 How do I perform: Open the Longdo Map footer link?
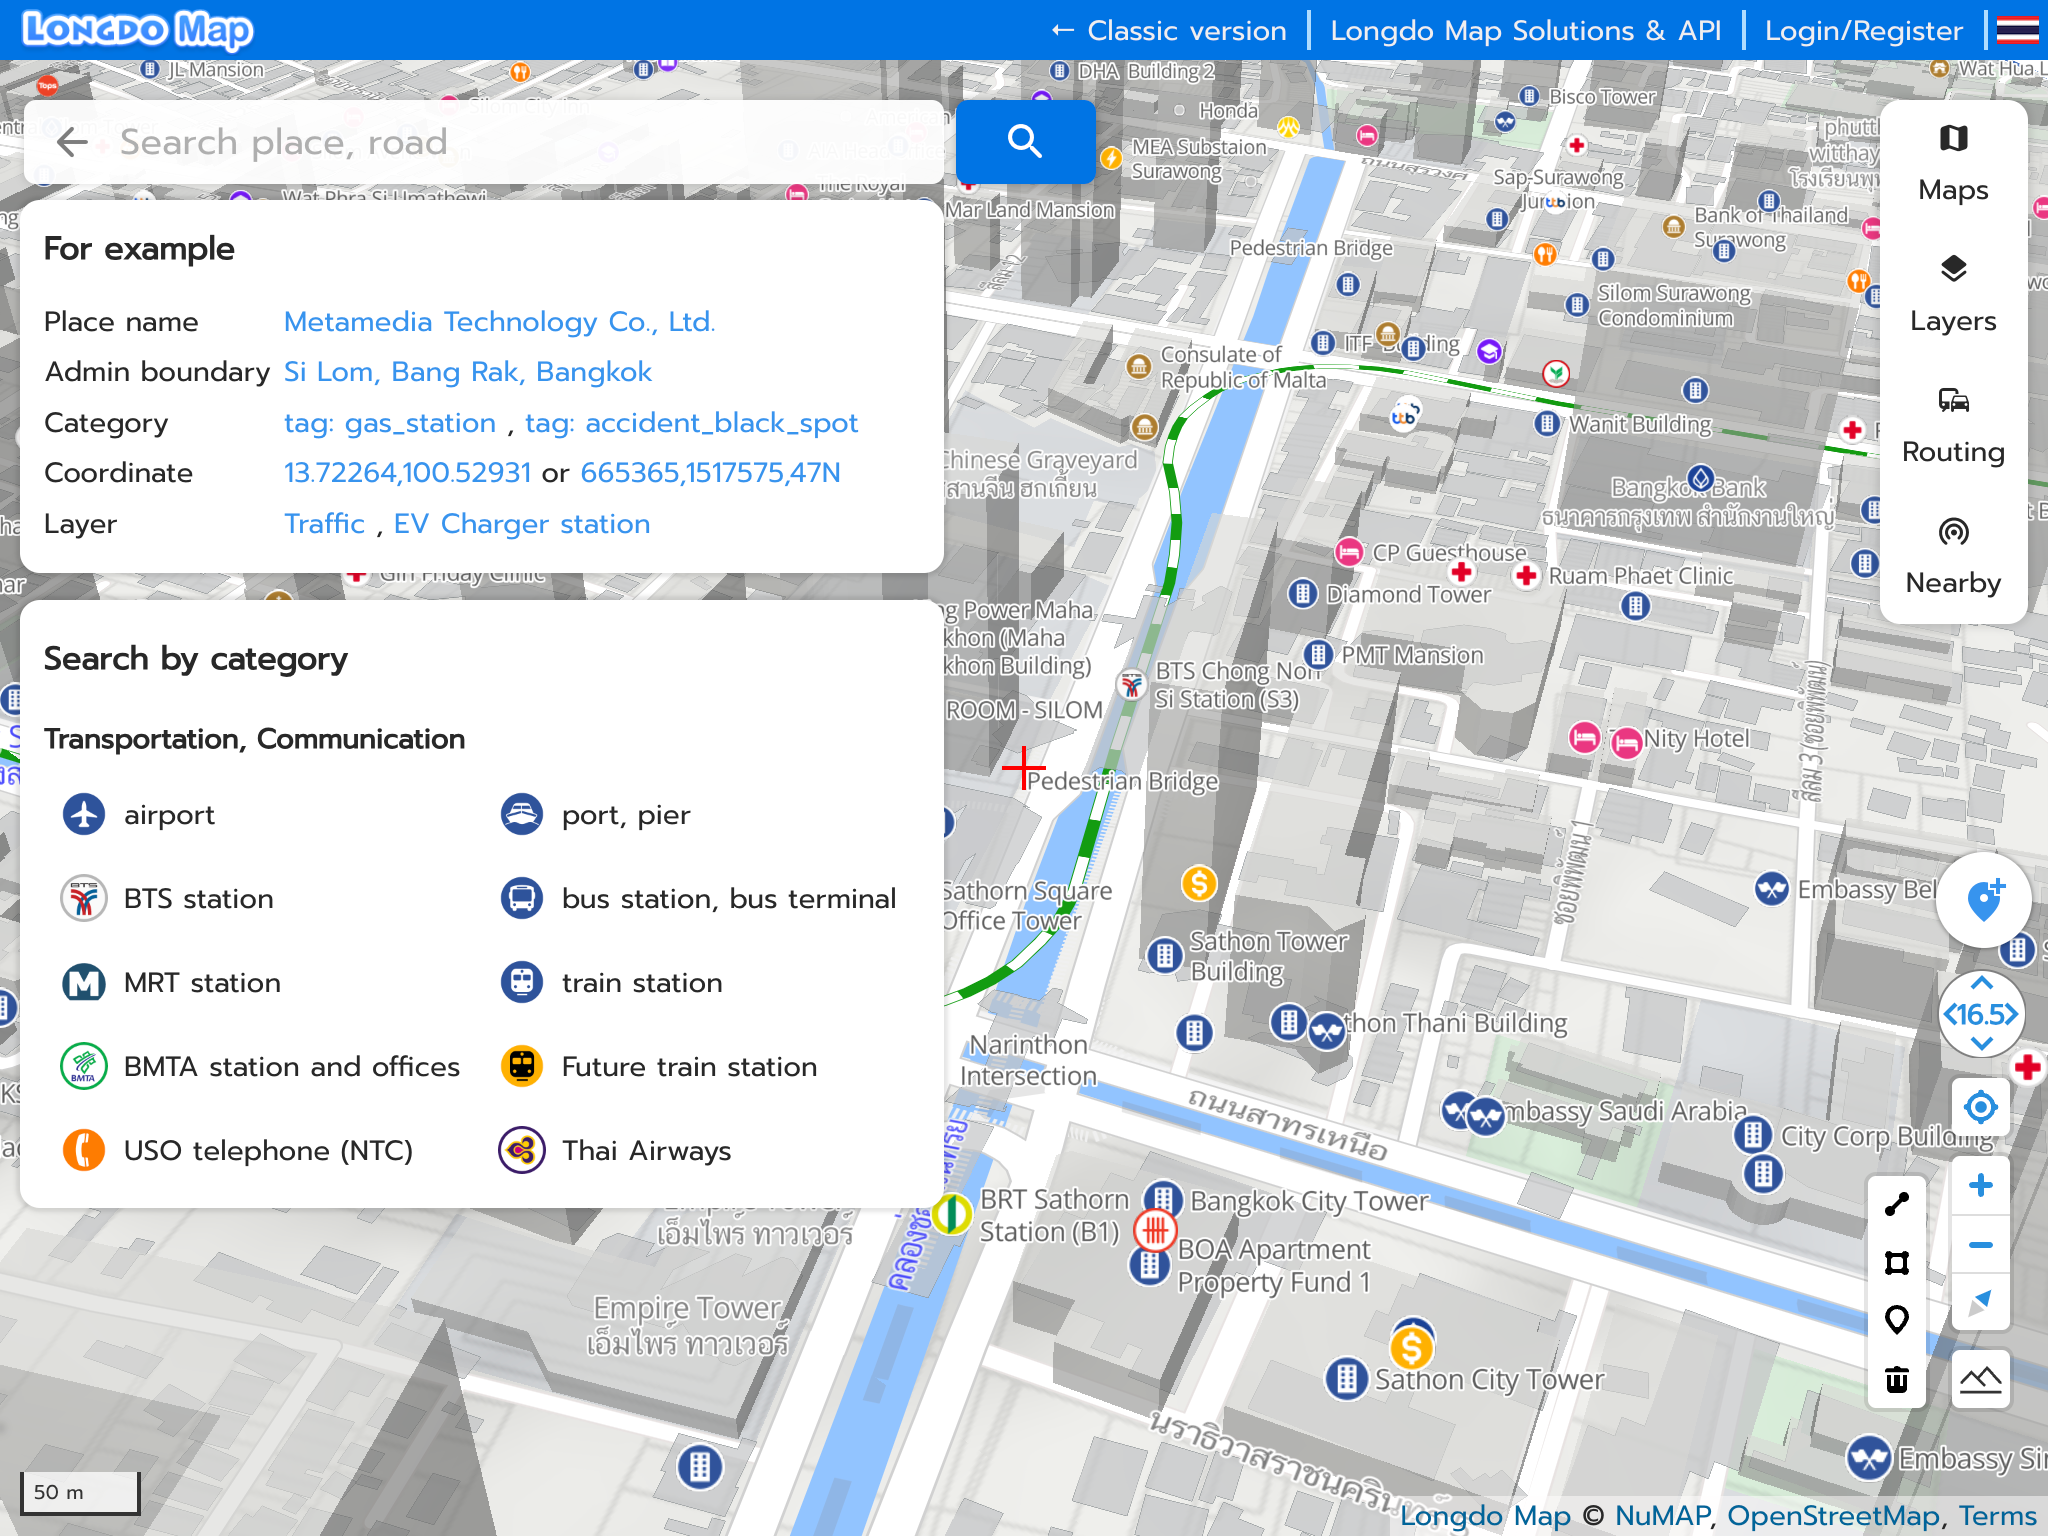pos(1486,1516)
